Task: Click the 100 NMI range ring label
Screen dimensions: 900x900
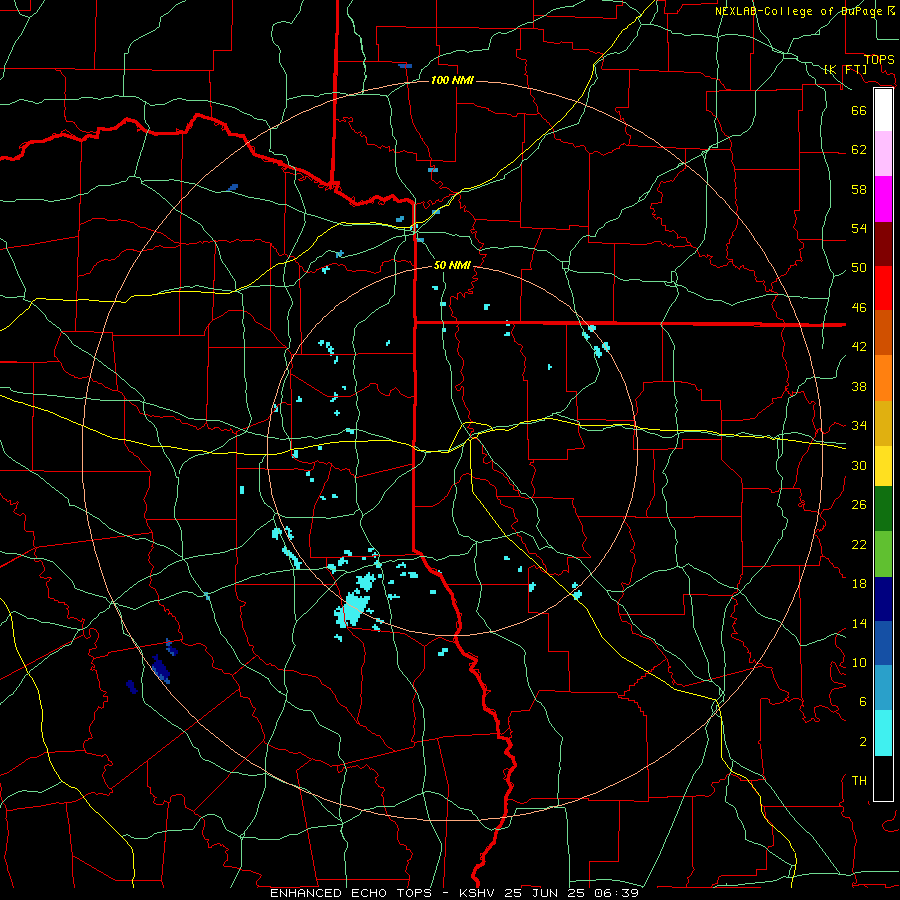Action: (x=452, y=80)
